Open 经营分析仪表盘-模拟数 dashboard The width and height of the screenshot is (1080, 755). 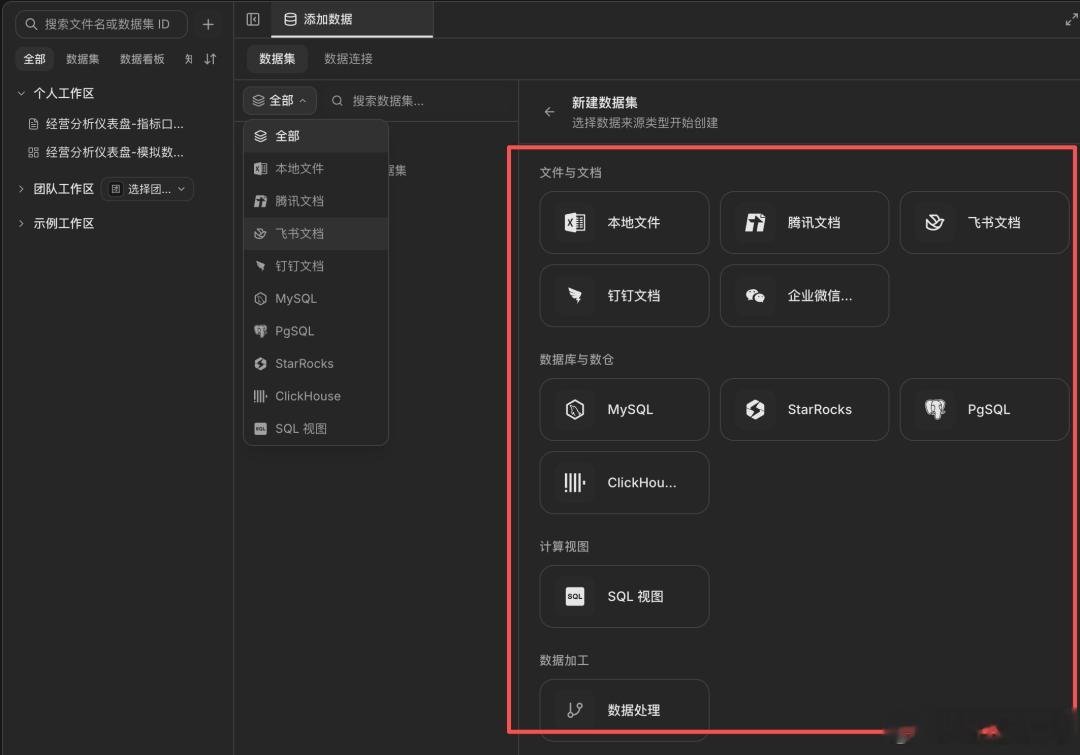point(115,152)
